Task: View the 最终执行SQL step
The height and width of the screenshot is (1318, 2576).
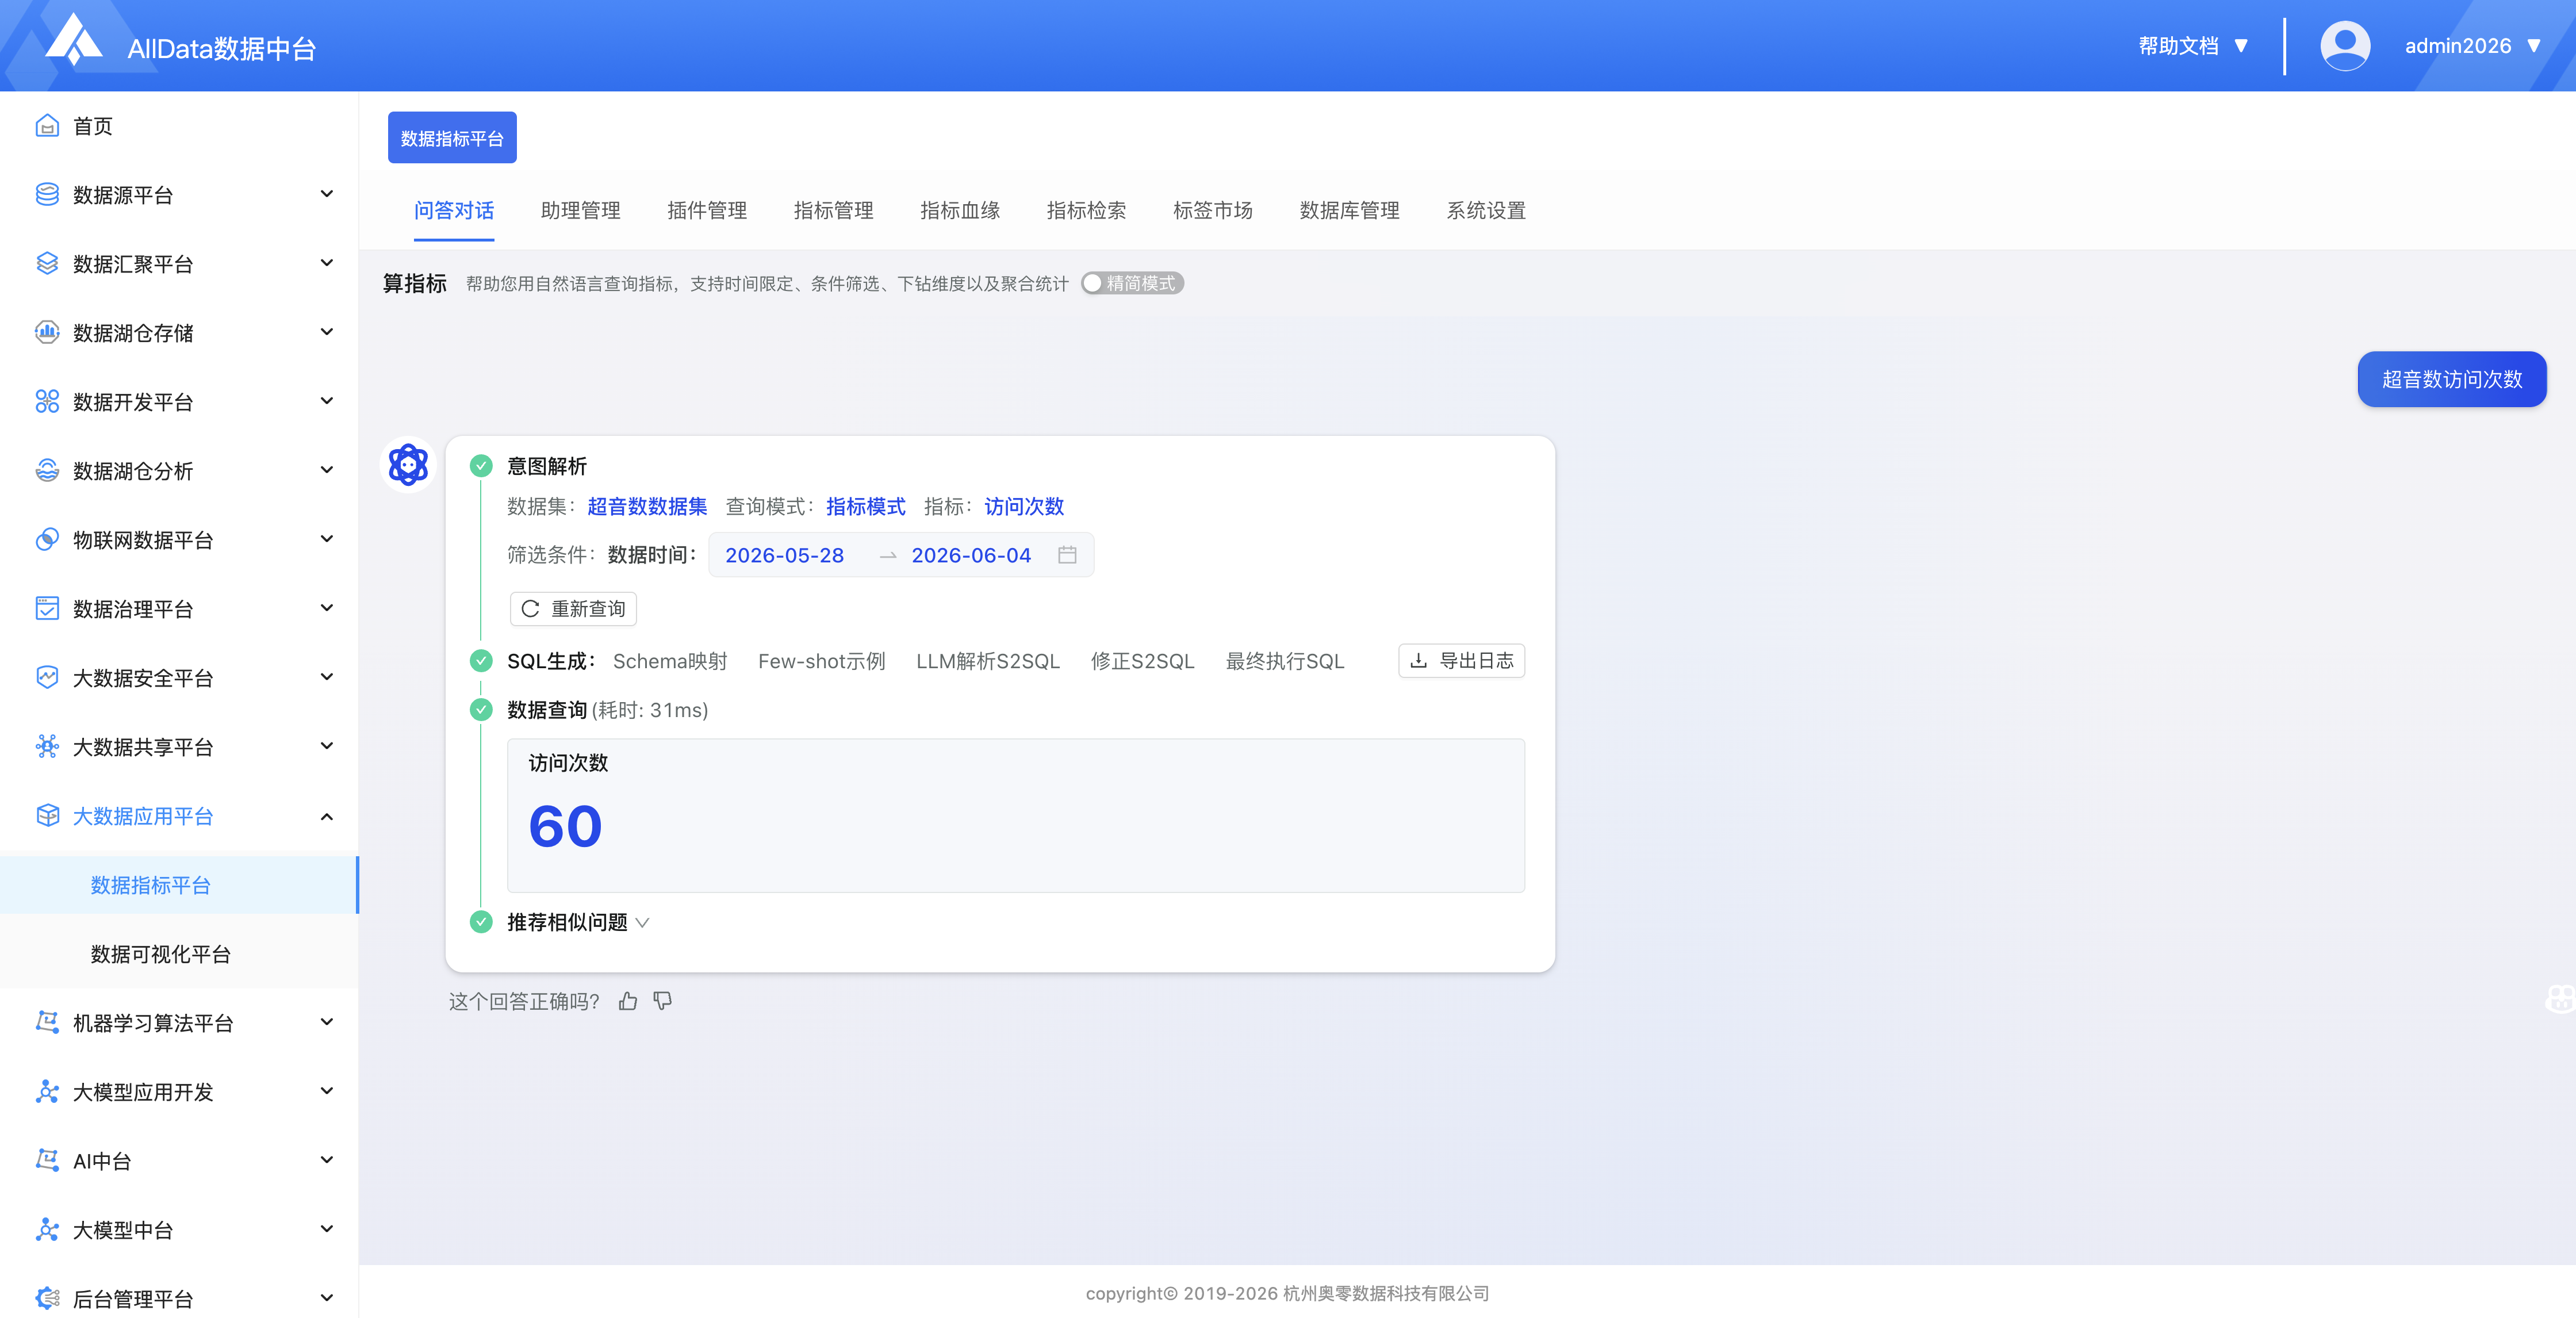Action: click(x=1285, y=662)
